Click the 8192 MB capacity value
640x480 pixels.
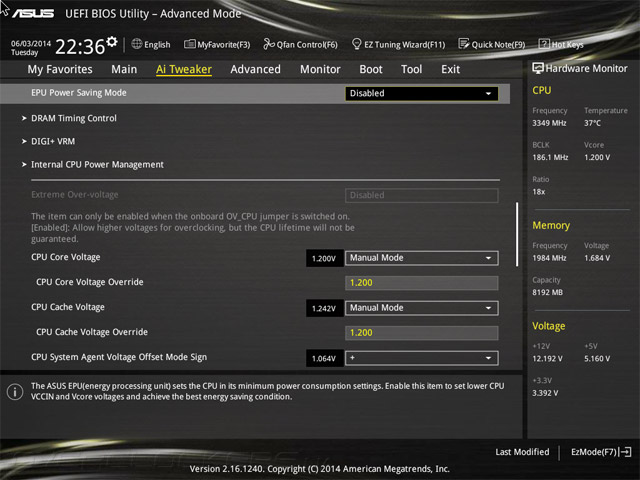547,292
